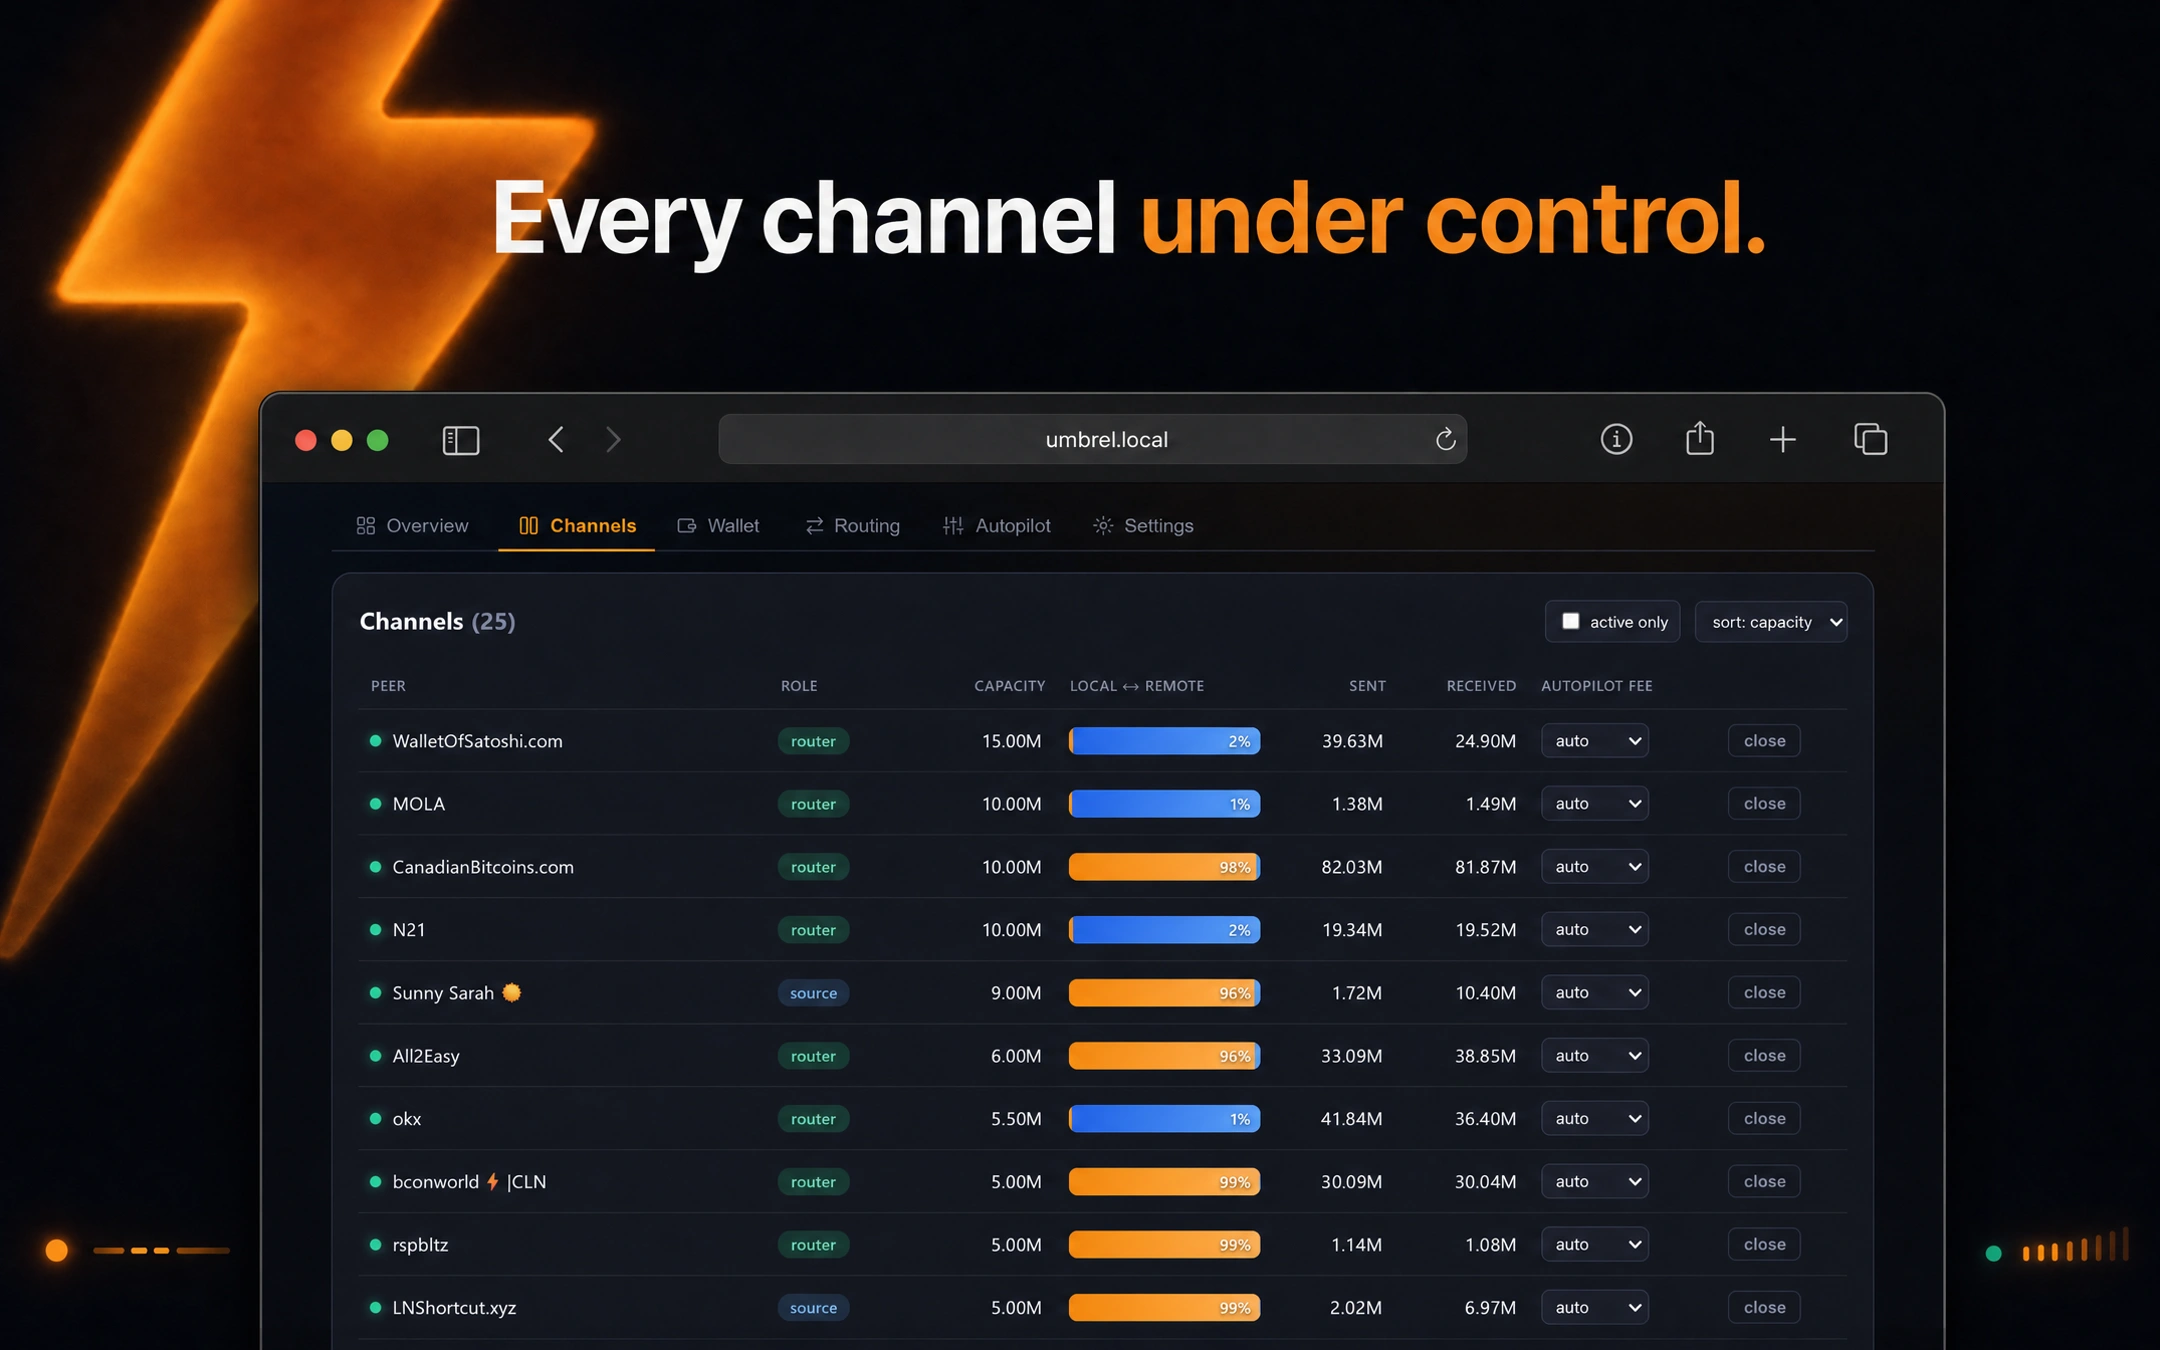Go back with the browser back arrow

coord(556,439)
